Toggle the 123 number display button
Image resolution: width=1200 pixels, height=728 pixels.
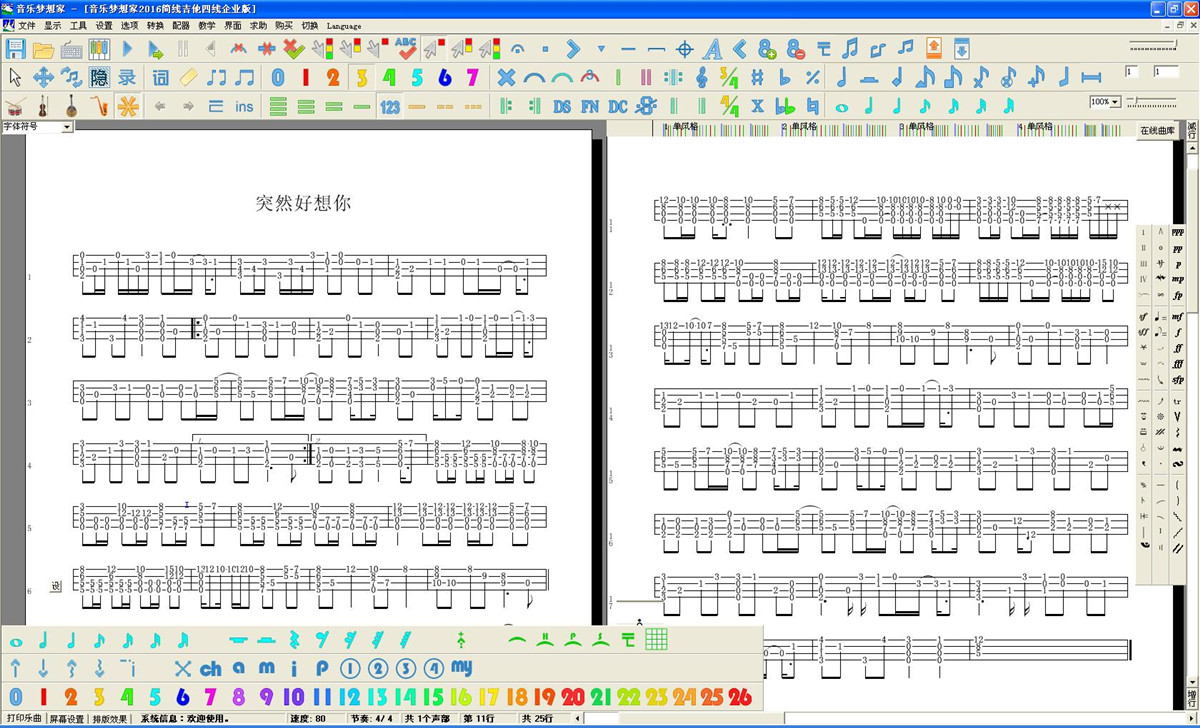pyautogui.click(x=390, y=106)
